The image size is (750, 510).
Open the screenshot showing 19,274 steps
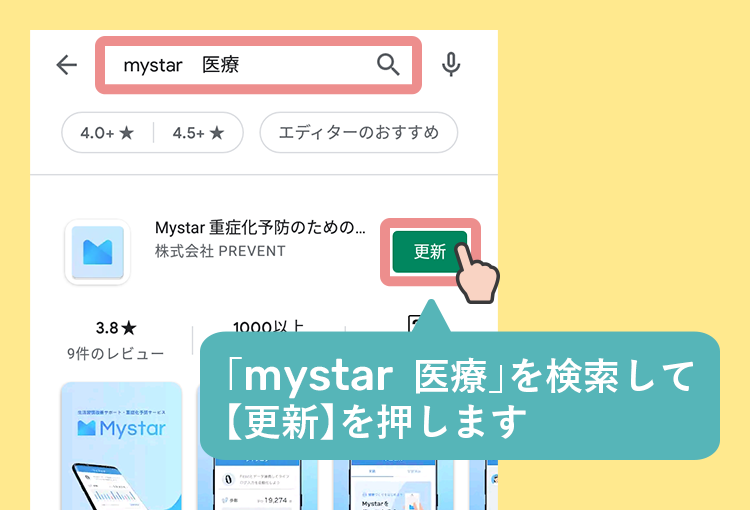coord(257,485)
